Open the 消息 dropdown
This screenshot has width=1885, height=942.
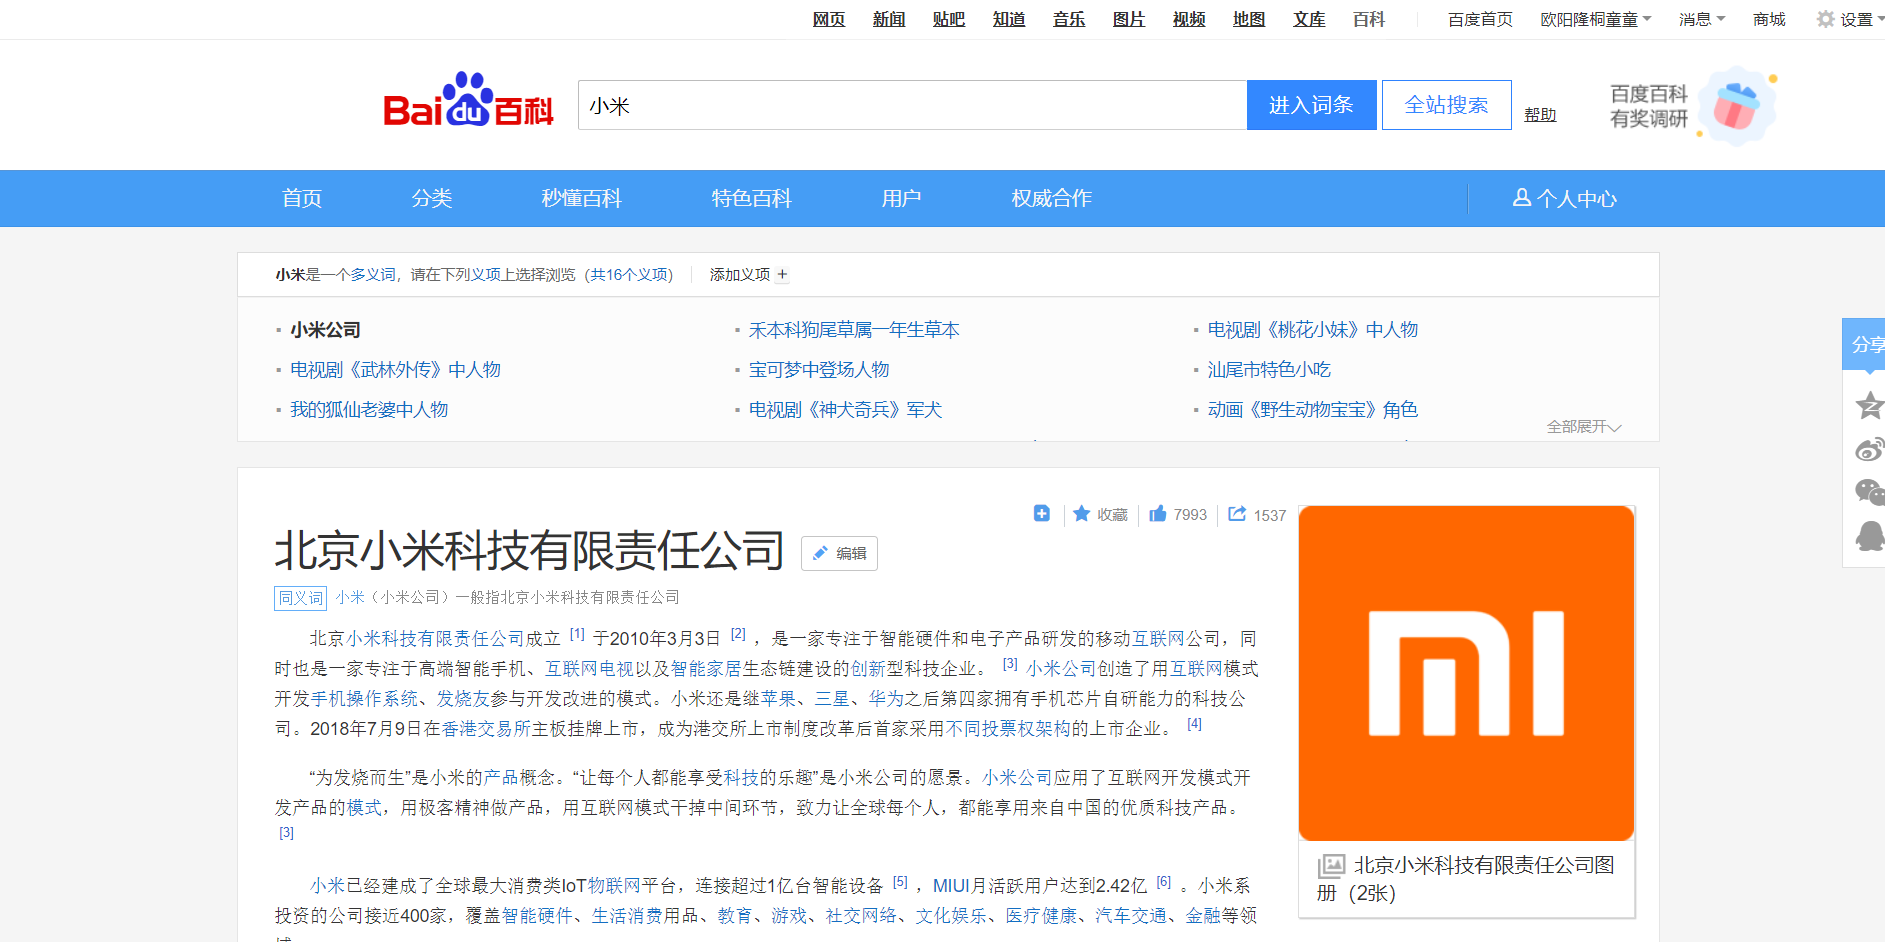1702,19
